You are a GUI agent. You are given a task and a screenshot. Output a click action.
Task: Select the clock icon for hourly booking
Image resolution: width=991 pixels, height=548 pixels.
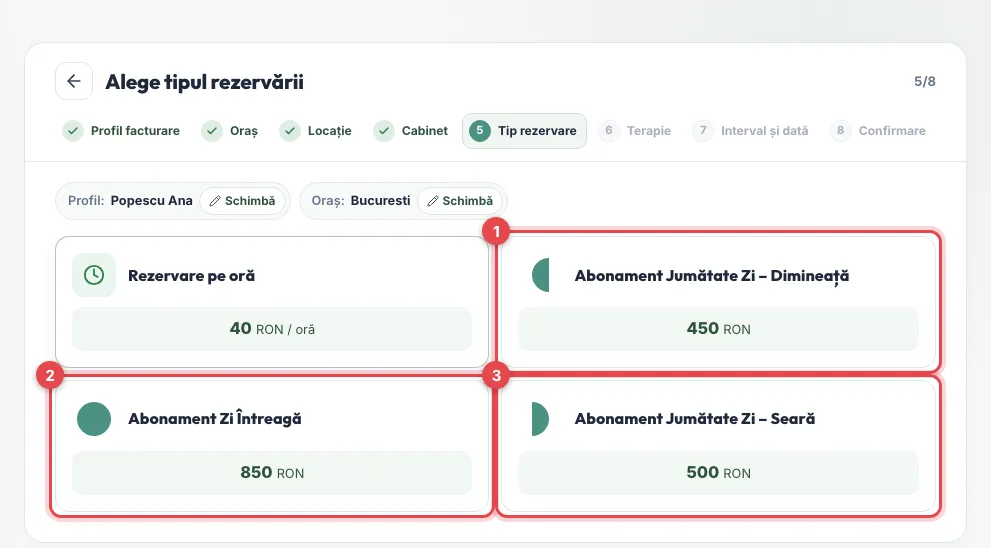(94, 275)
